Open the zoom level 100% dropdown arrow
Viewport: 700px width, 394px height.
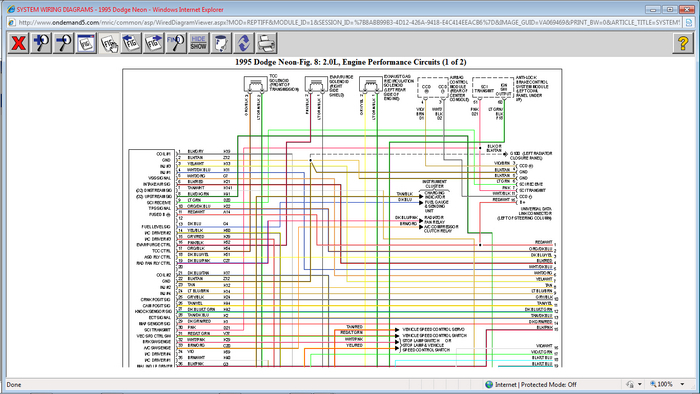pyautogui.click(x=682, y=384)
